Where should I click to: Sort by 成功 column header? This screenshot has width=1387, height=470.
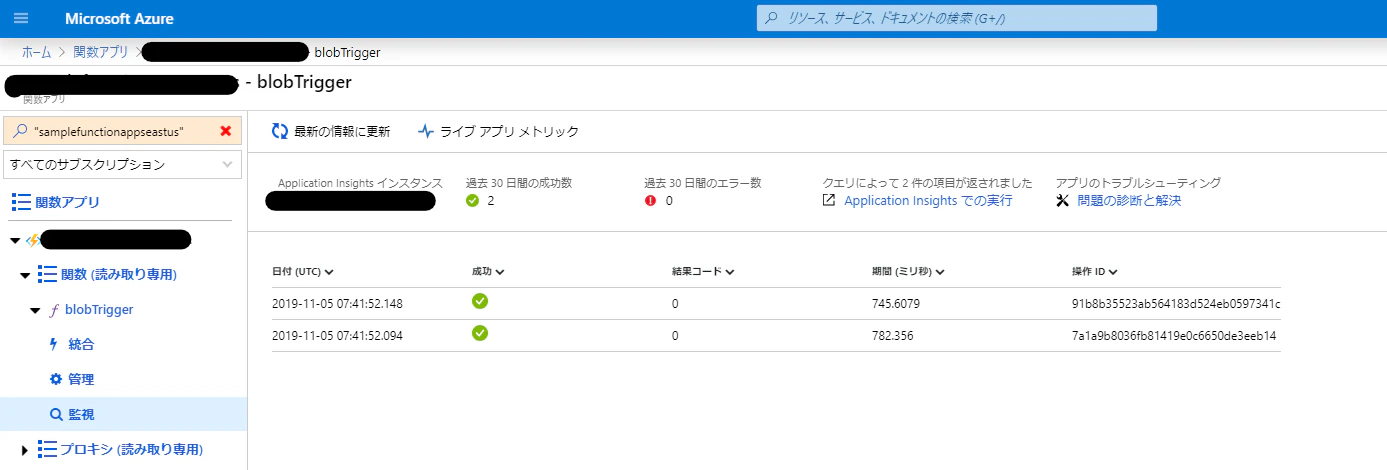[488, 271]
